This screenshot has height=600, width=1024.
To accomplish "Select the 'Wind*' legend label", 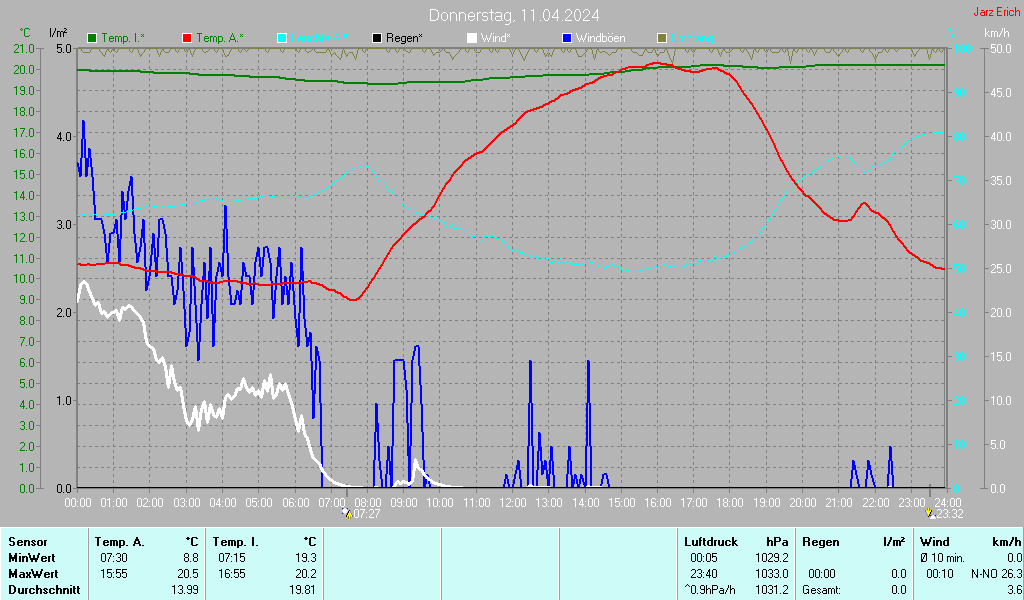I will [x=496, y=38].
